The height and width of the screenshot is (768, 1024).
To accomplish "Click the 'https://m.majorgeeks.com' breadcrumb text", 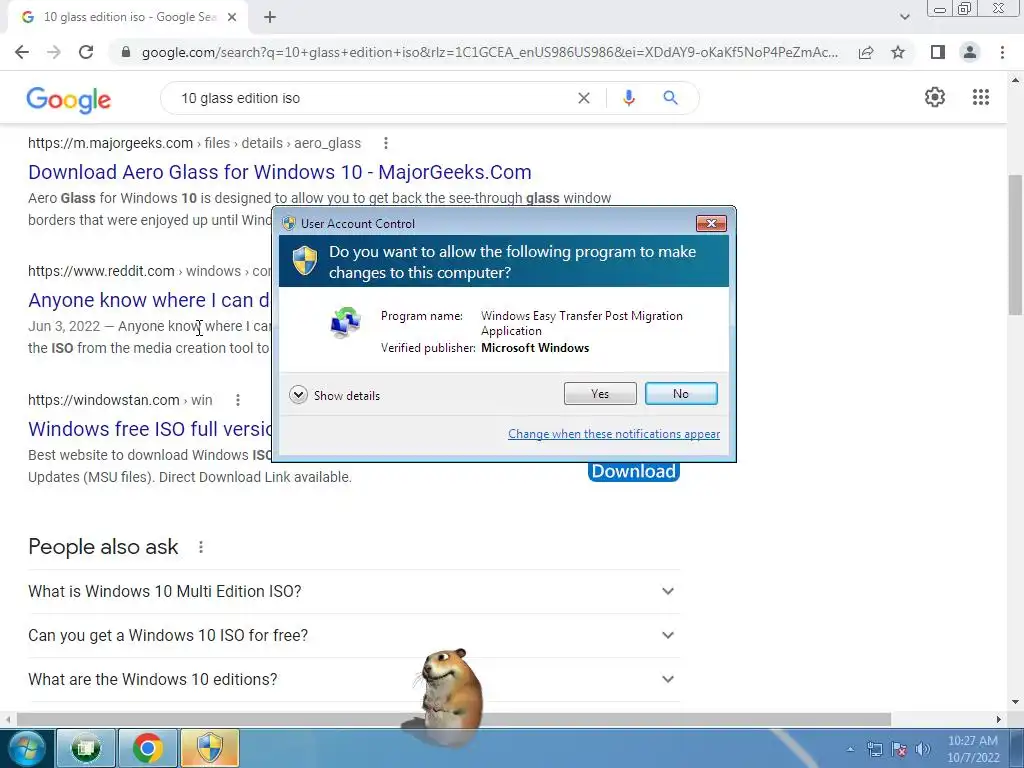I will point(110,143).
